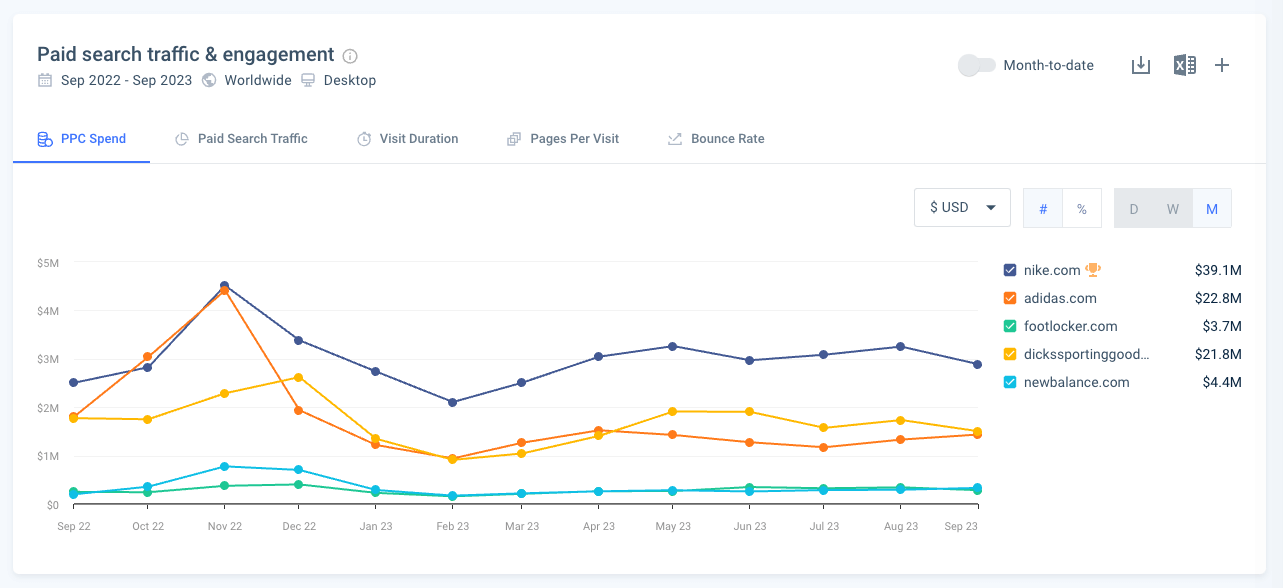Enable the Month-to-date toggle
This screenshot has height=588, width=1283.
tap(976, 65)
